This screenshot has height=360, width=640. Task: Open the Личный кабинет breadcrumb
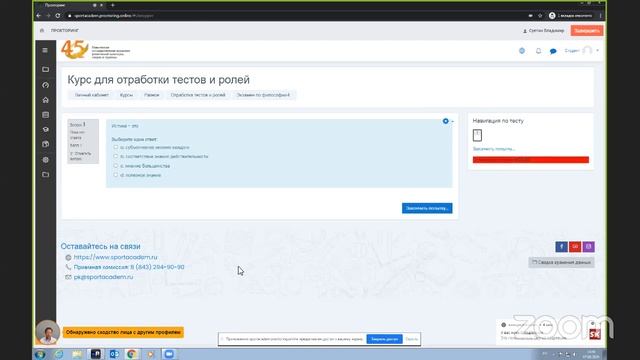pos(91,95)
